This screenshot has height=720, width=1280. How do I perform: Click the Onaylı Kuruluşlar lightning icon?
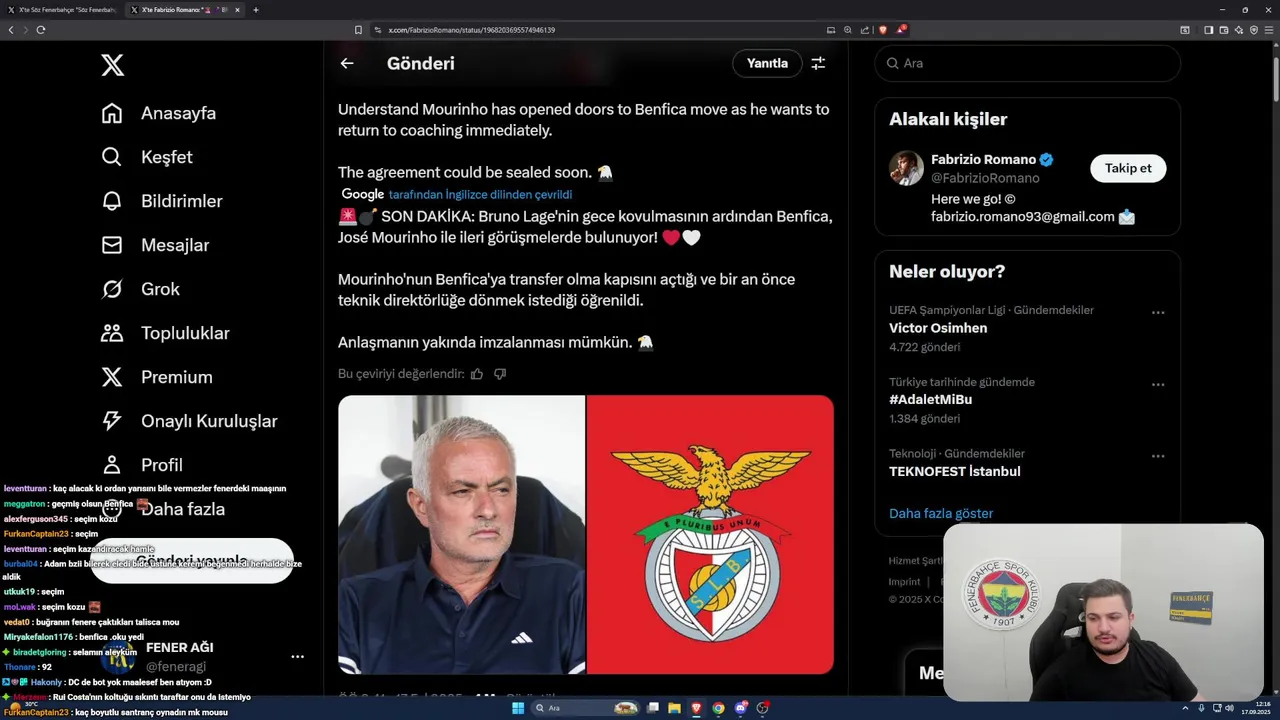tap(112, 421)
